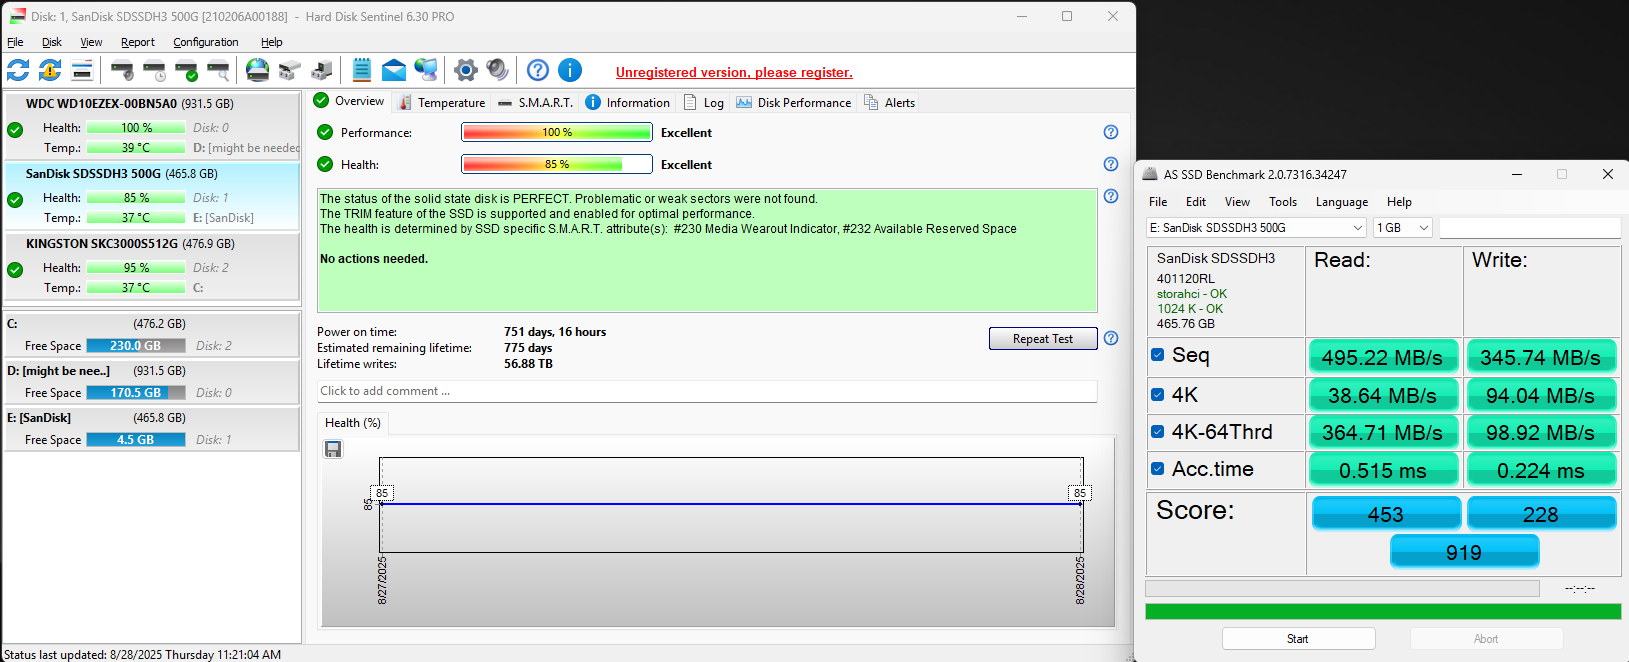Switch to the Disk Performance tab
Screen dimensions: 1629x662
(794, 102)
